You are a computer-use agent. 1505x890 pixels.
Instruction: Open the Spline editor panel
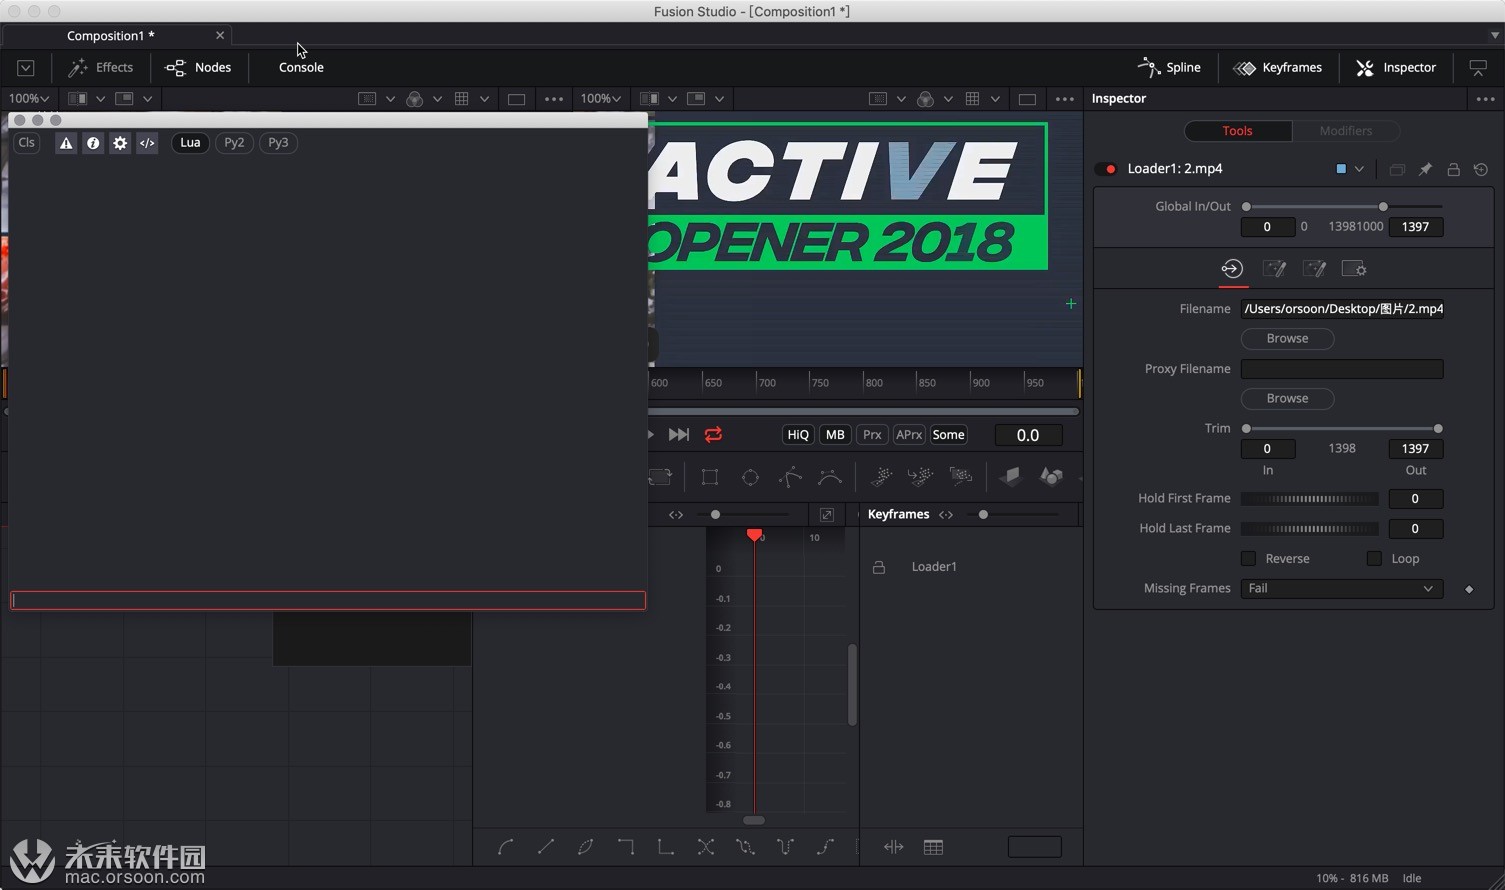click(x=1169, y=67)
